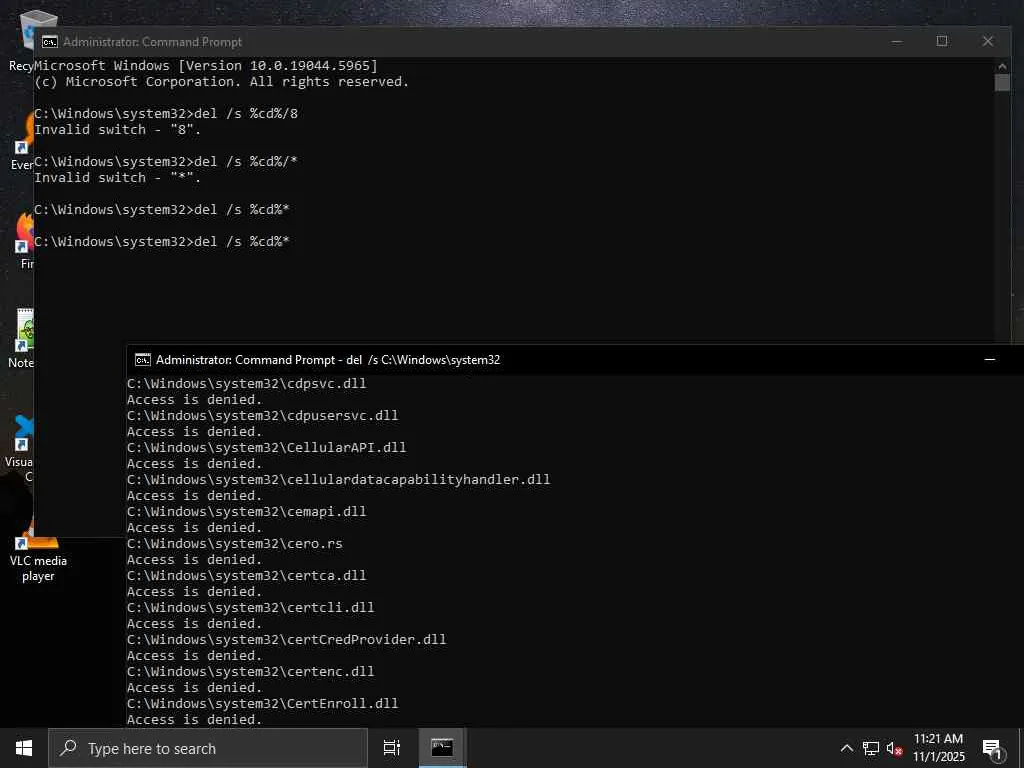Click the path line ending certCredProvider.dll
This screenshot has height=768, width=1024.
click(287, 639)
